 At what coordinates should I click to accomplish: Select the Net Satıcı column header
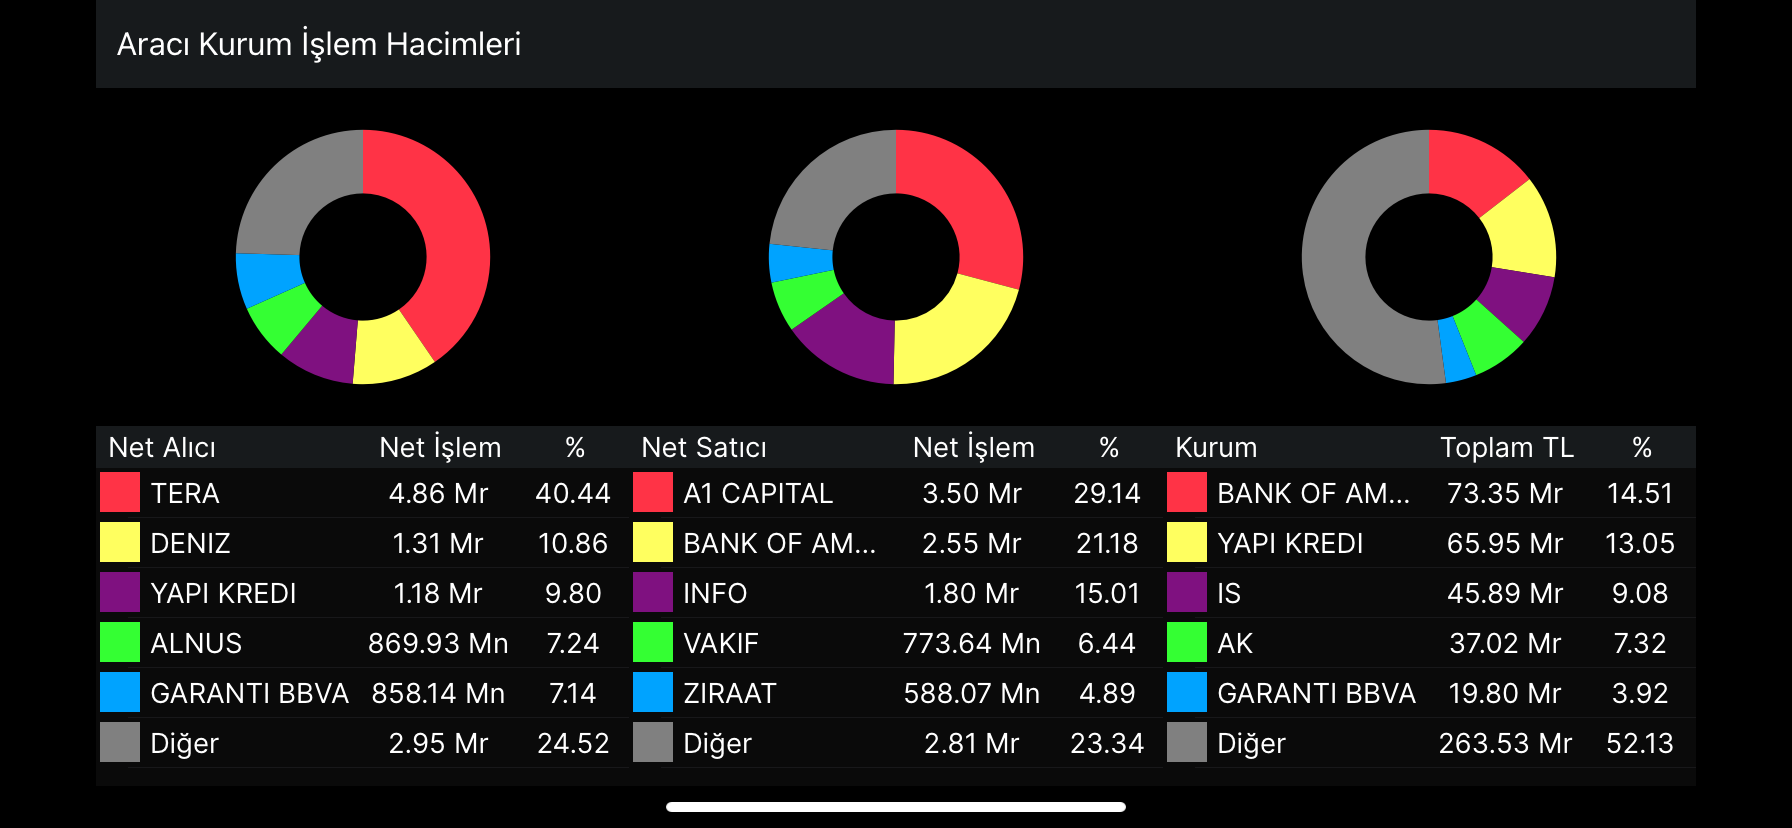point(704,447)
